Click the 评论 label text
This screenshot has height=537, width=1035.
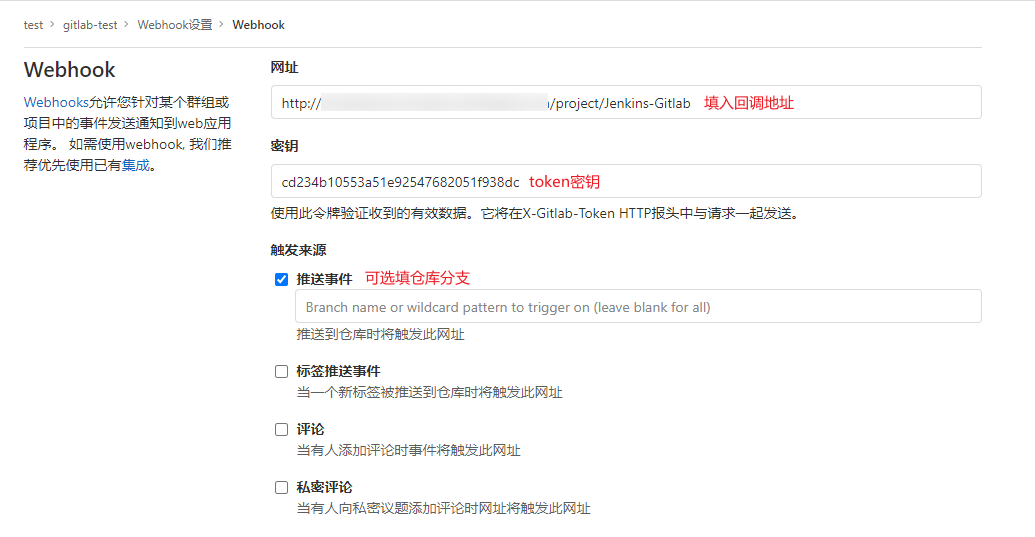310,429
